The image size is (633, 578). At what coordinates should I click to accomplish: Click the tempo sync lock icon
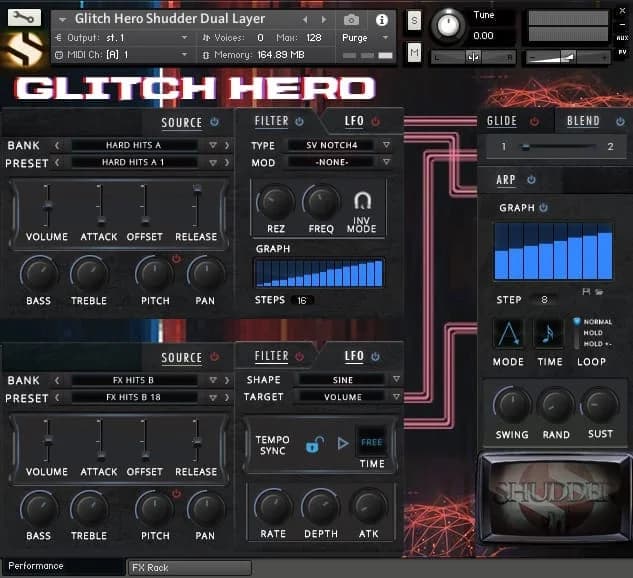click(313, 444)
